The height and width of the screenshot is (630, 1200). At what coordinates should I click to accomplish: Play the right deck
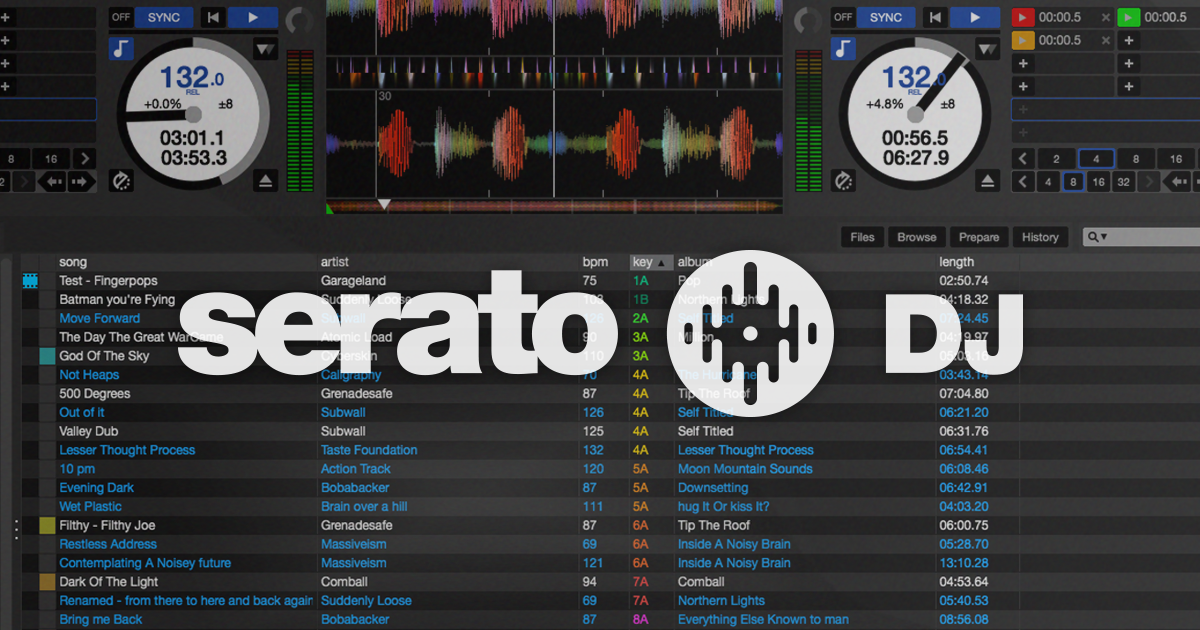click(973, 17)
